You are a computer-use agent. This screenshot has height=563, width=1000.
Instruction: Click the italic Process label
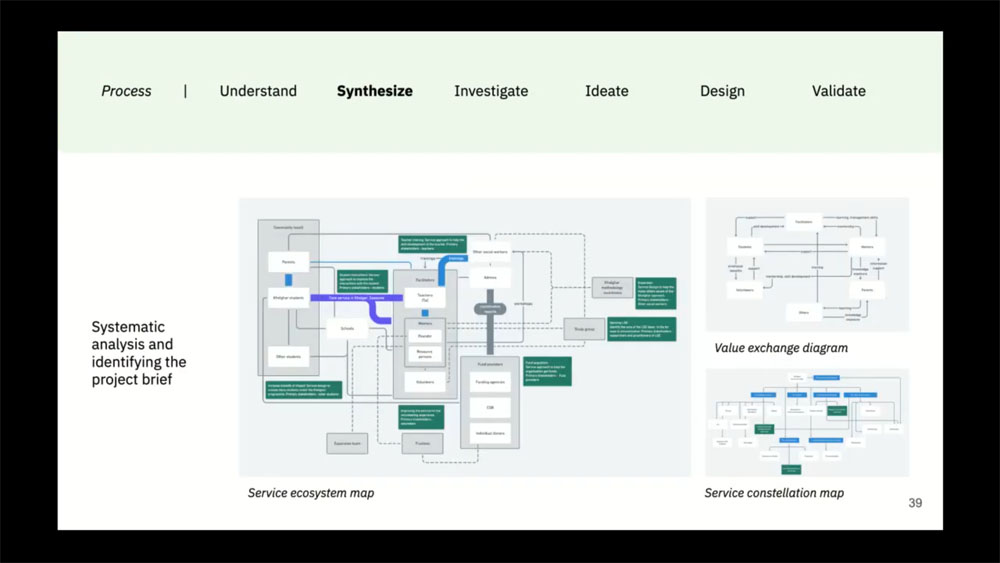pyautogui.click(x=126, y=91)
